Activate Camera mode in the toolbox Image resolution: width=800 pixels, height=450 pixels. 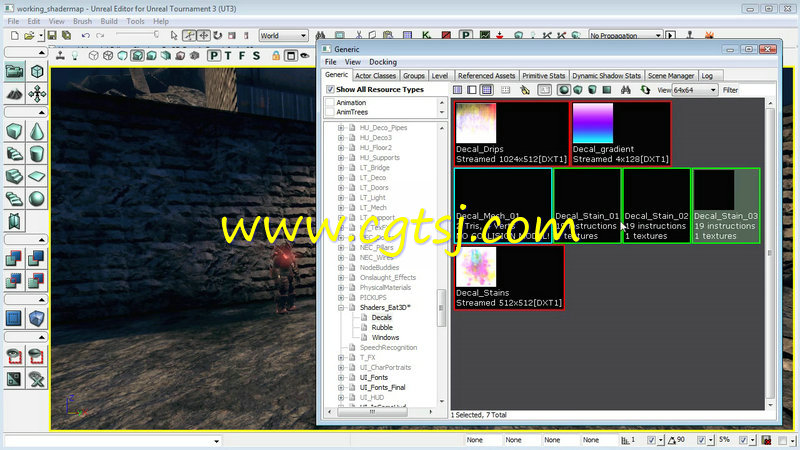point(14,71)
